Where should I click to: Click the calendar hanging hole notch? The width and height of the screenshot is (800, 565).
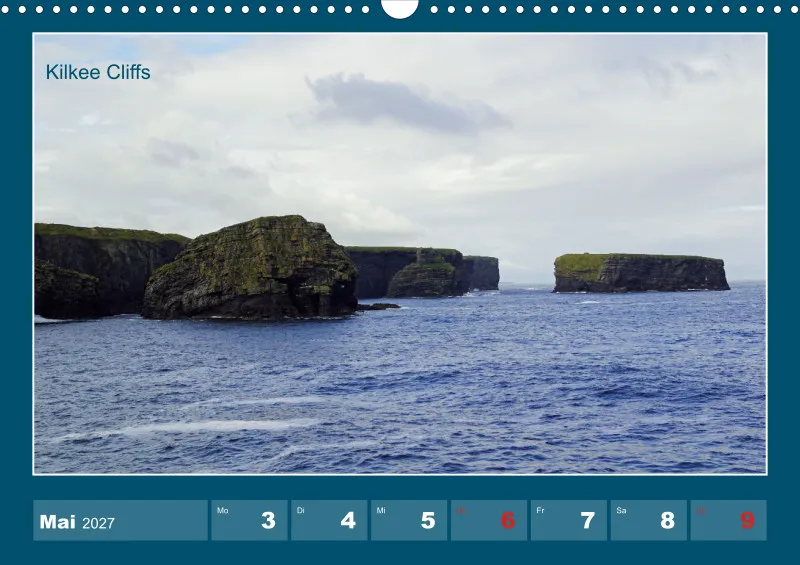click(x=400, y=7)
